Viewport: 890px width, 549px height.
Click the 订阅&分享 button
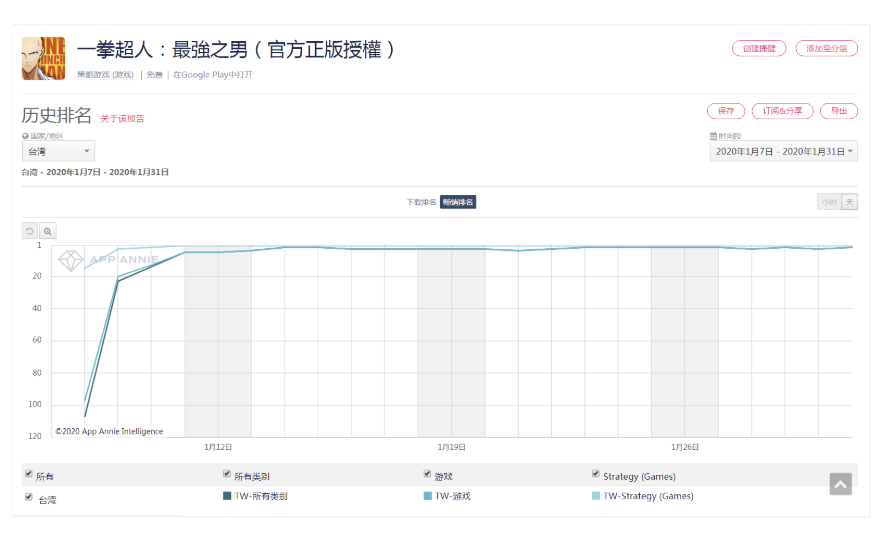[x=782, y=111]
